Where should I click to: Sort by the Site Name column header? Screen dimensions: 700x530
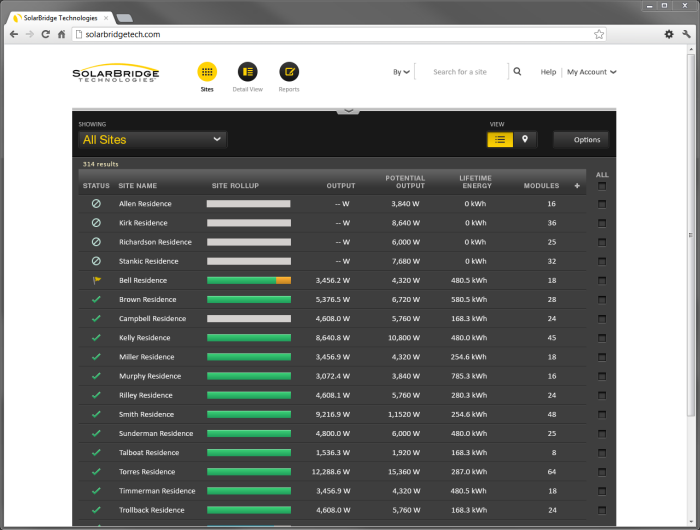137,186
